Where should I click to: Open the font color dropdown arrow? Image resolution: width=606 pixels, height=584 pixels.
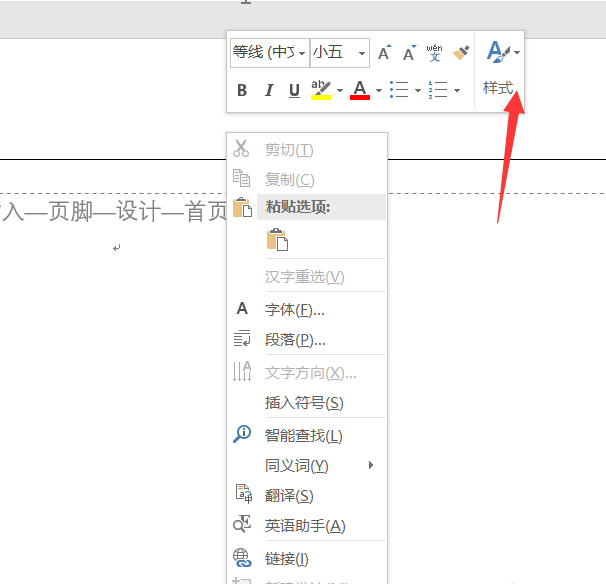(x=379, y=90)
